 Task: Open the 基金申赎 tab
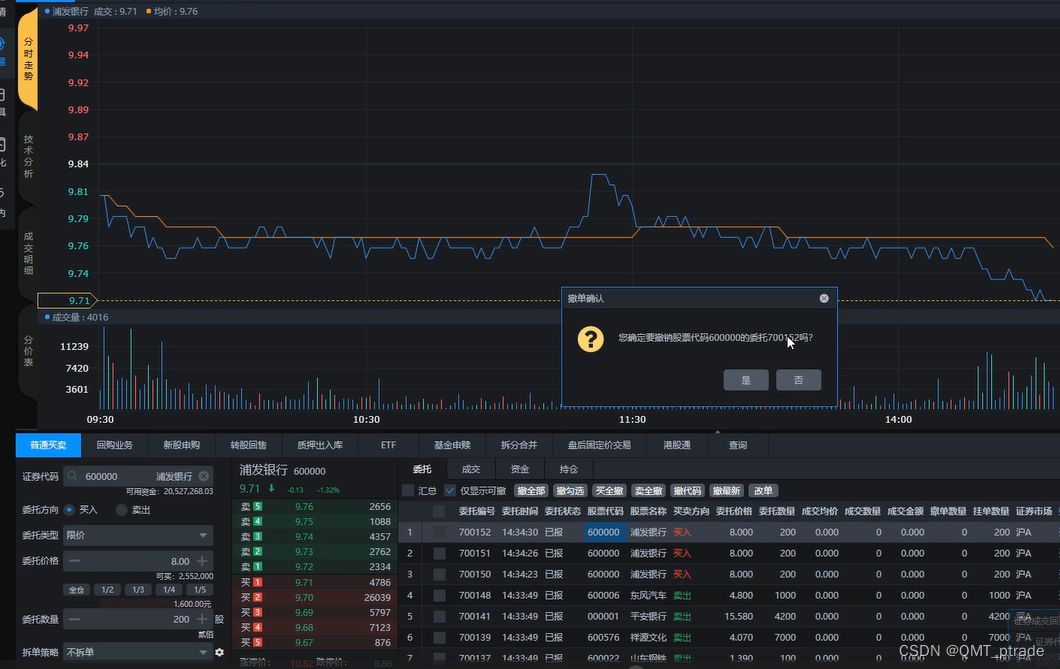(x=452, y=445)
